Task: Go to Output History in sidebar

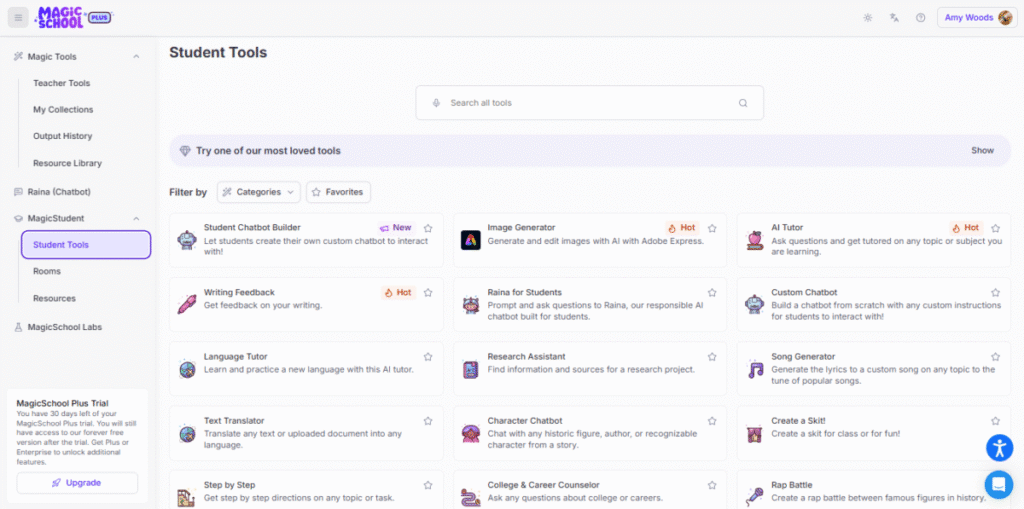Action: pos(62,136)
